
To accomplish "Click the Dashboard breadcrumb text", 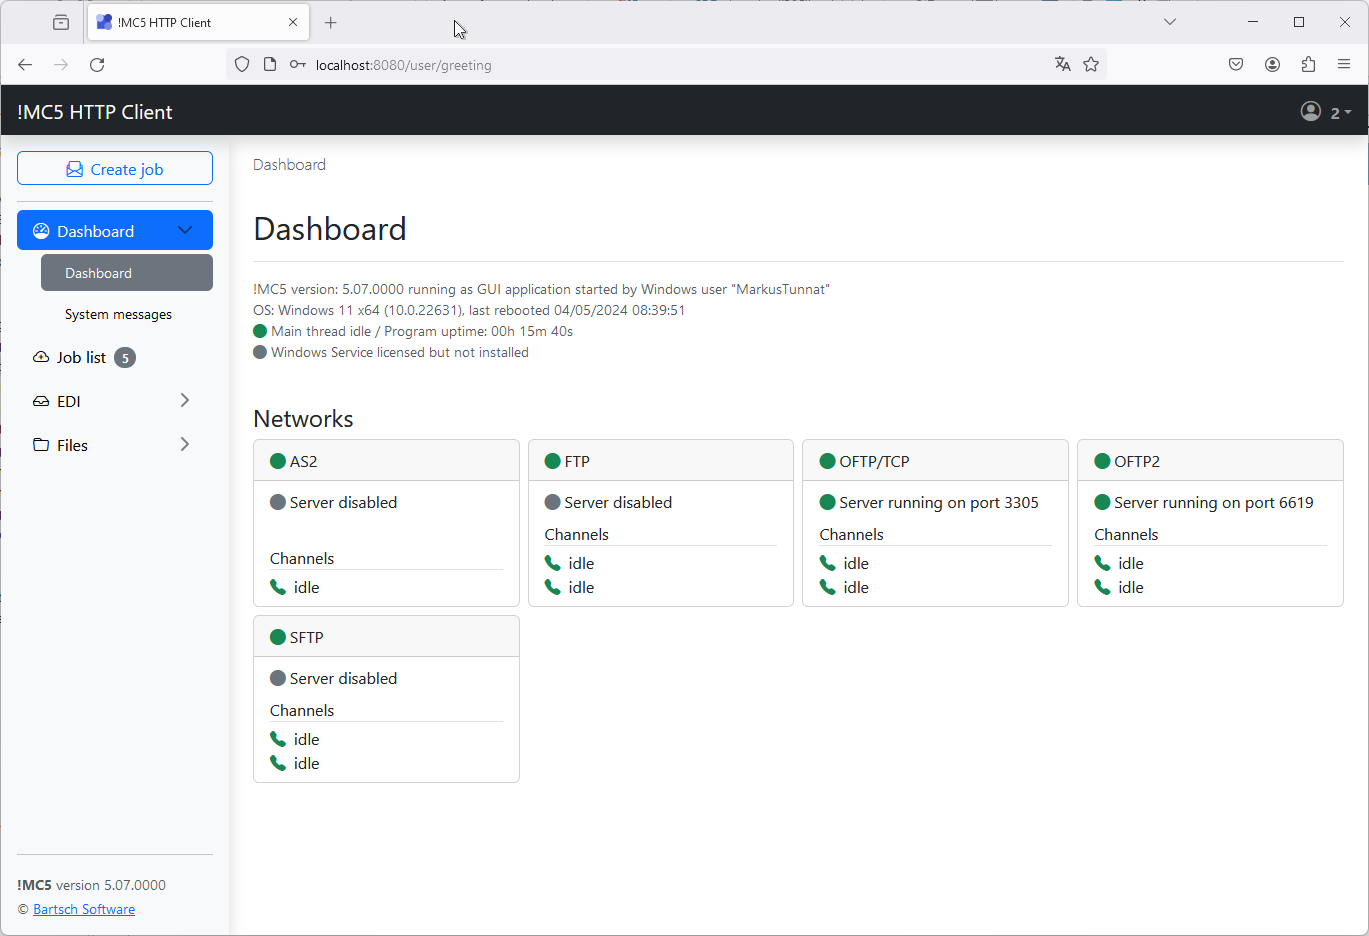I will tap(289, 164).
